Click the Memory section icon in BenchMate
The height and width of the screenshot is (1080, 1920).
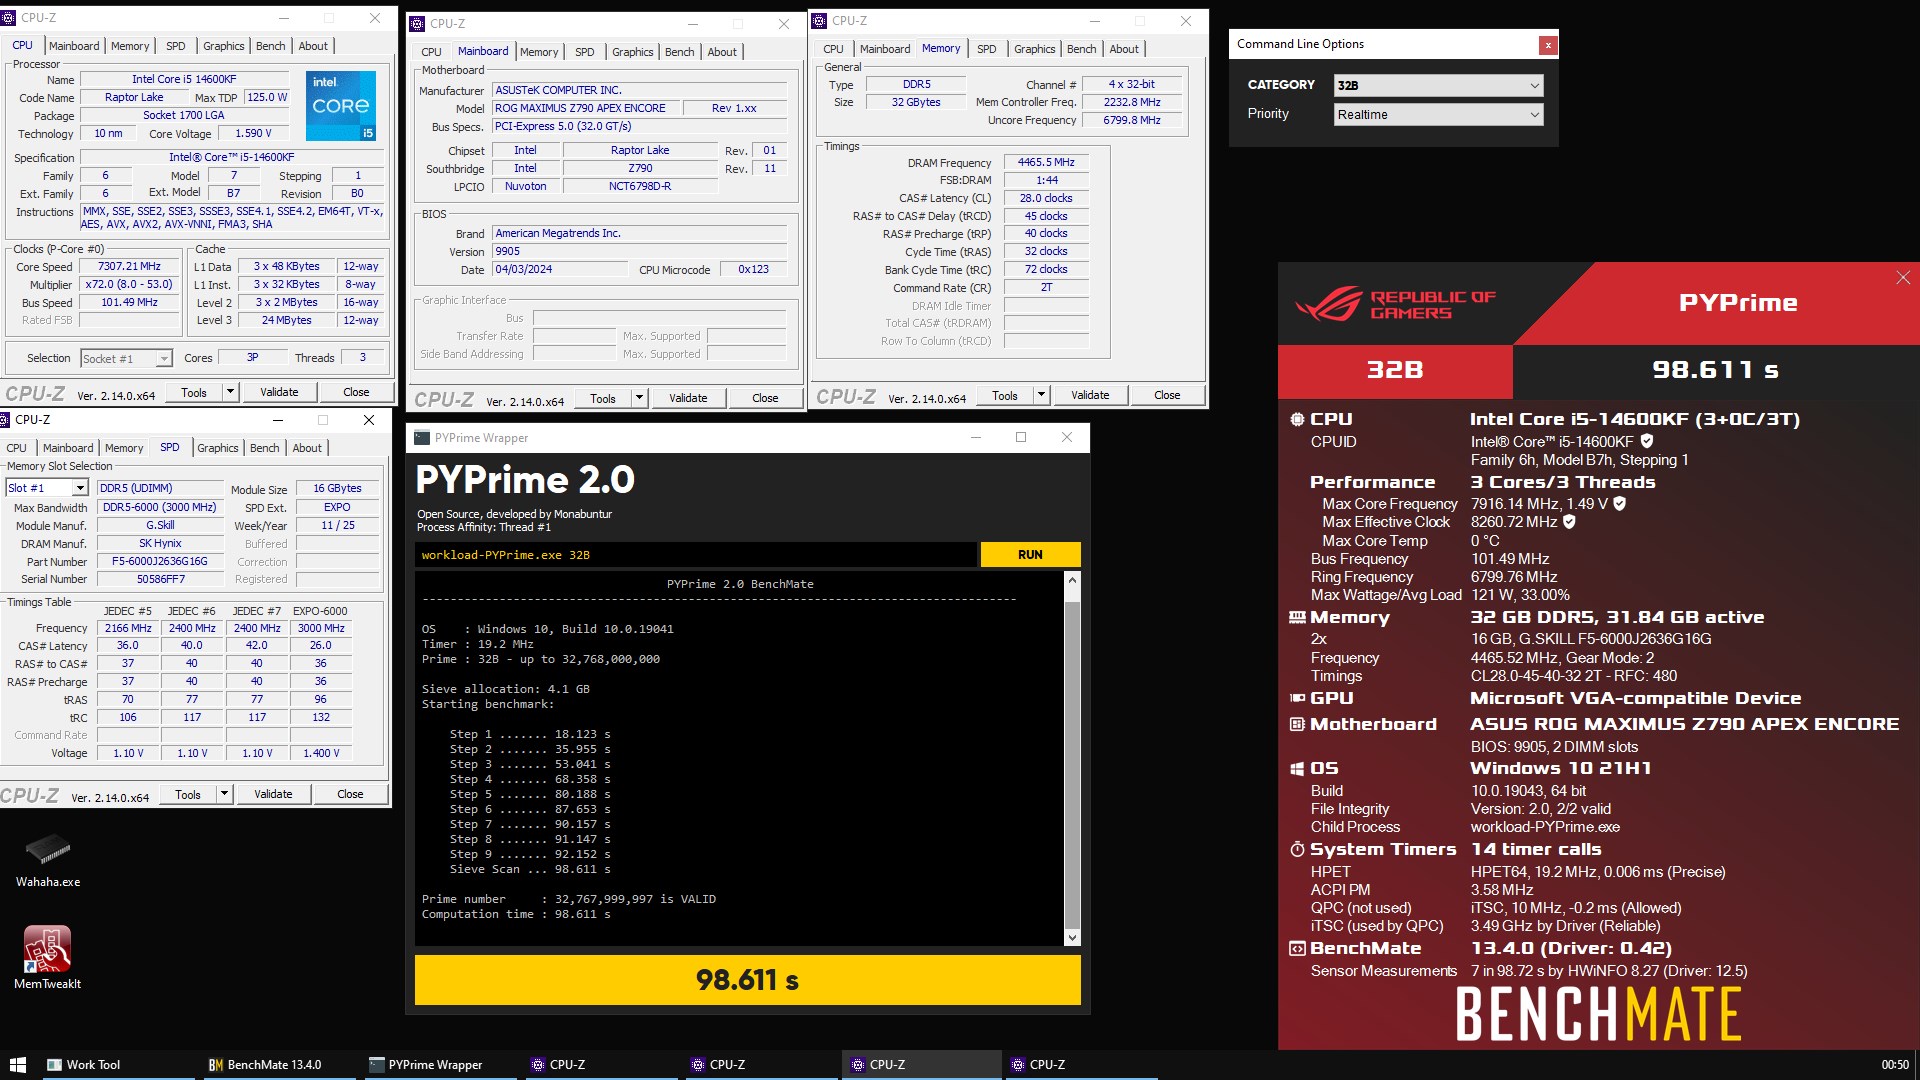(x=1297, y=618)
